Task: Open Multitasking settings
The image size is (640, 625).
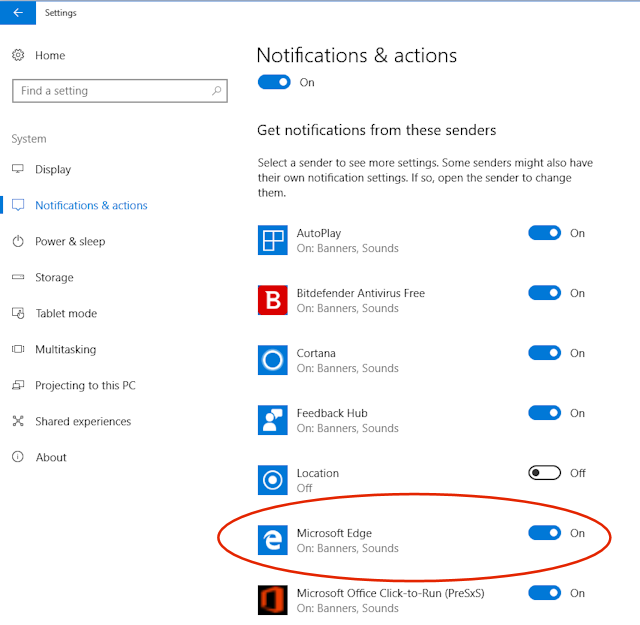Action: coord(66,349)
